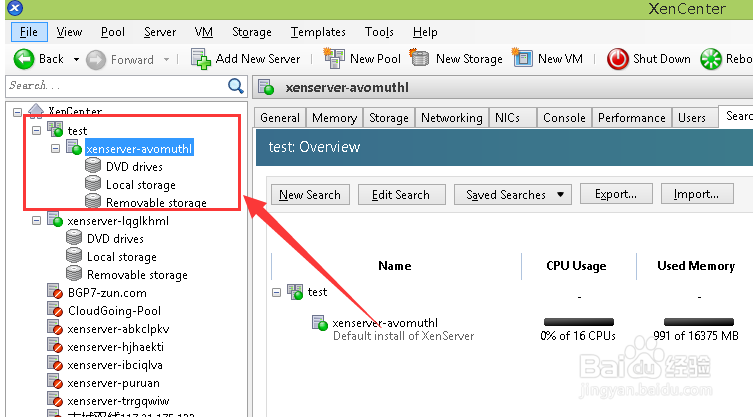
Task: Click the disconnected xenserver-ibciqlva icon
Action: [55, 364]
